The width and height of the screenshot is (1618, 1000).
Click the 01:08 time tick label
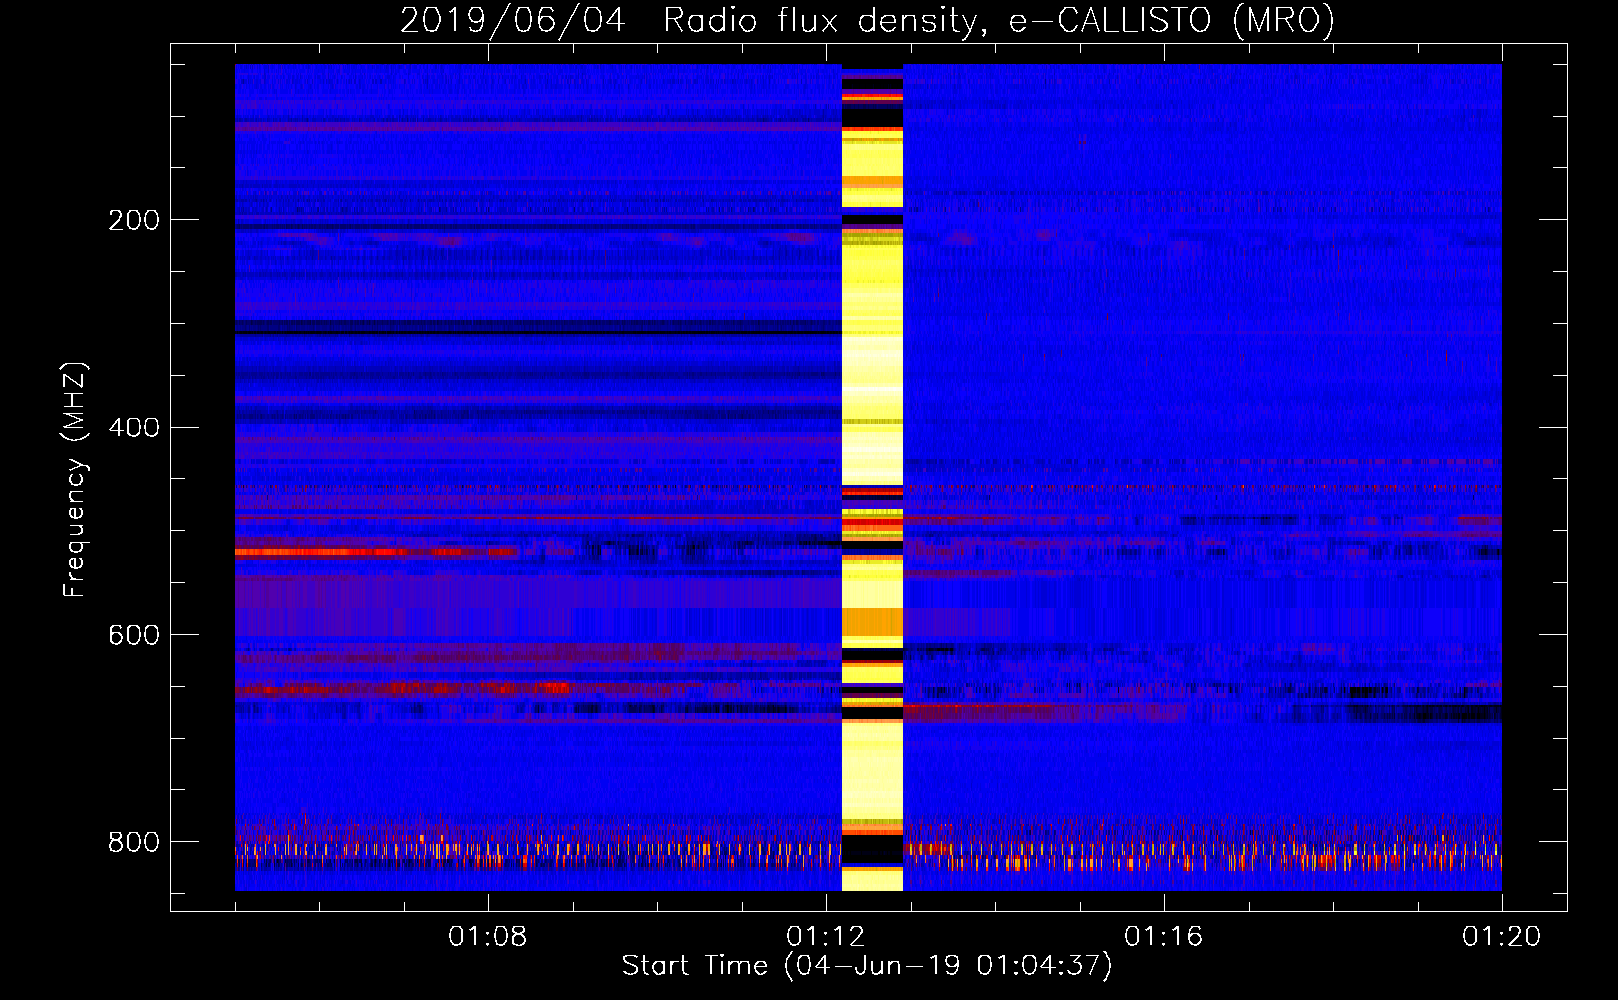(x=488, y=937)
